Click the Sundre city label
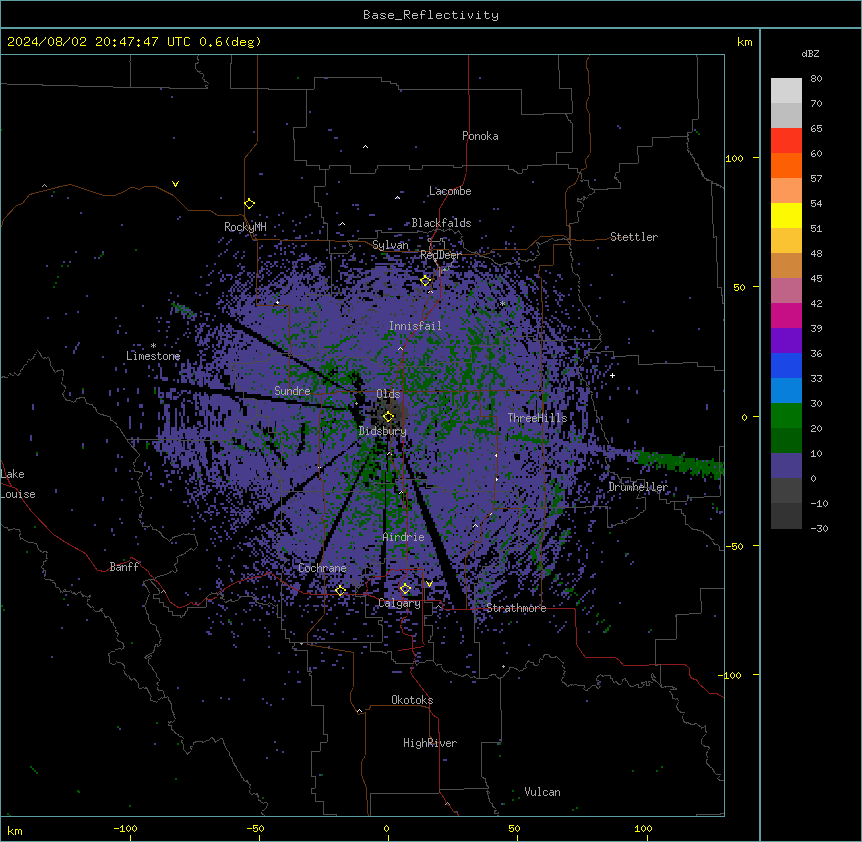 292,391
